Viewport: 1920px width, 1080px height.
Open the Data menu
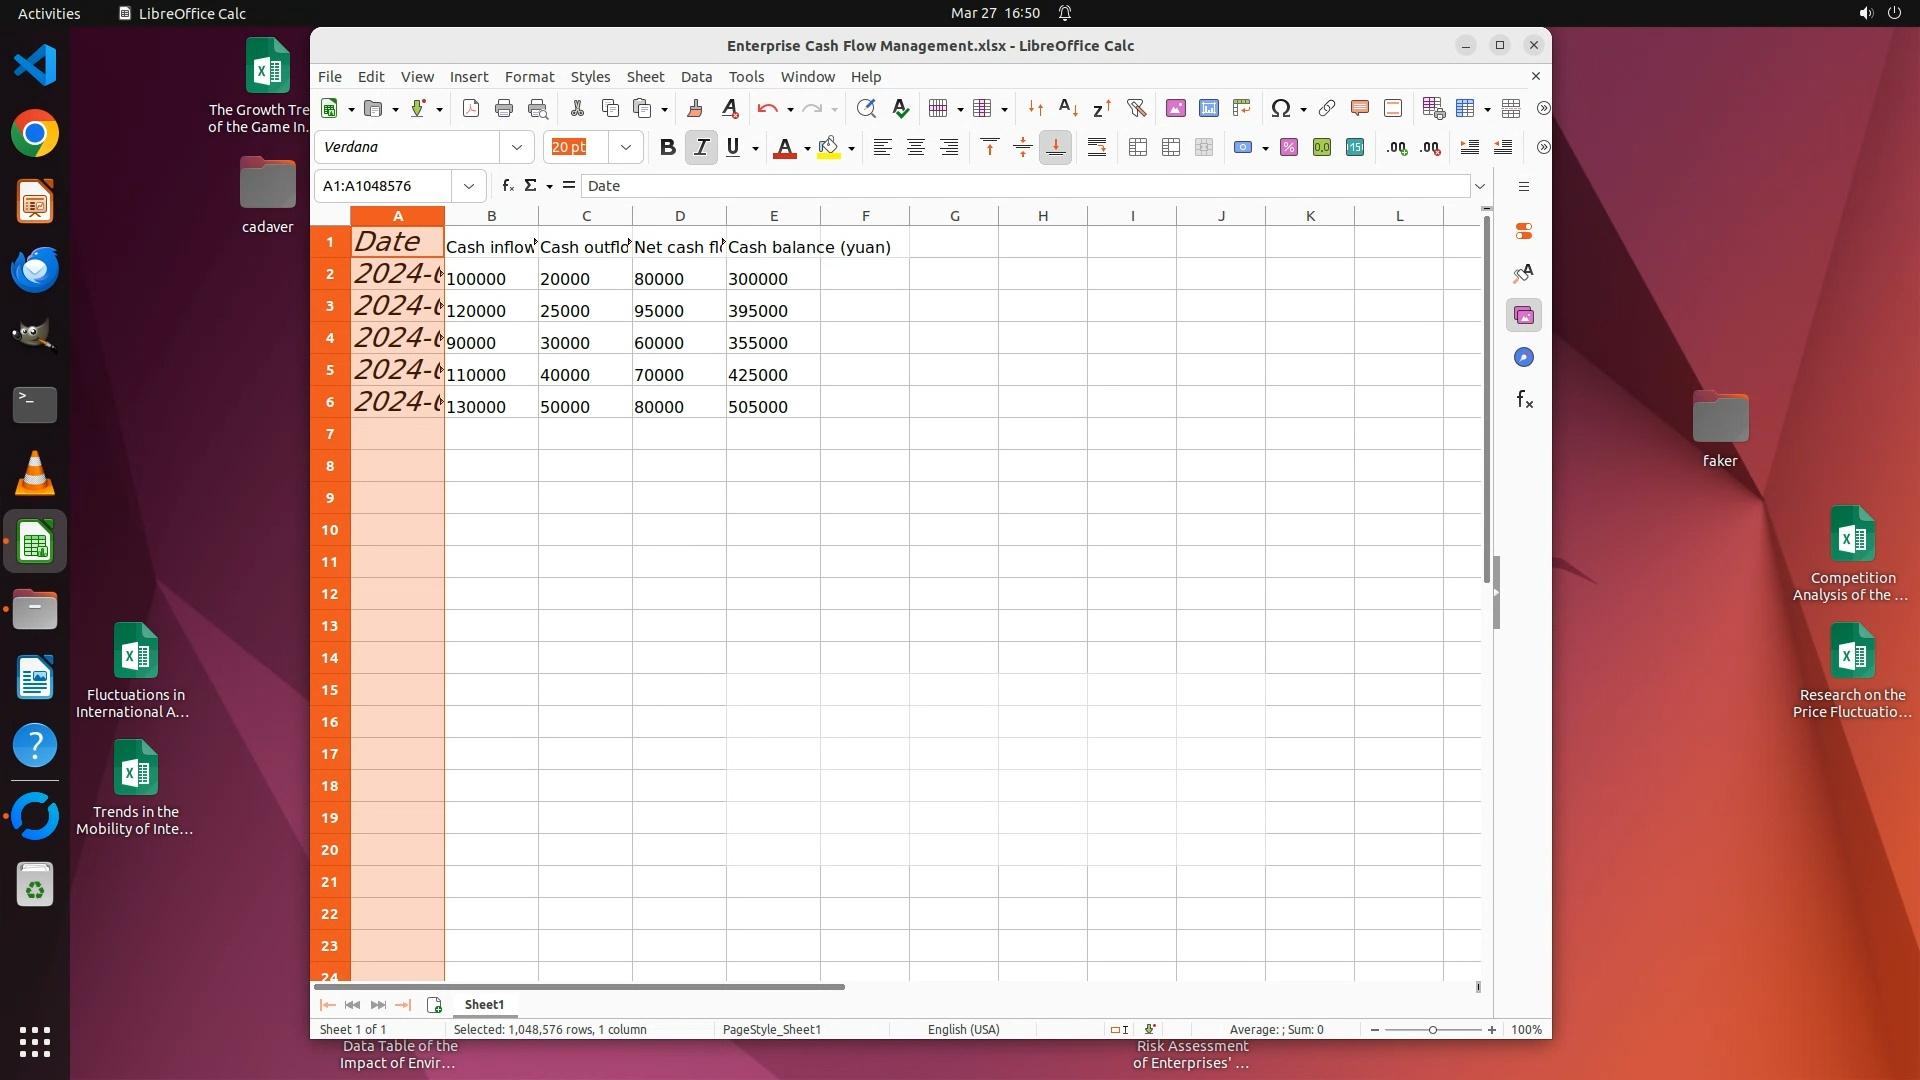click(696, 77)
